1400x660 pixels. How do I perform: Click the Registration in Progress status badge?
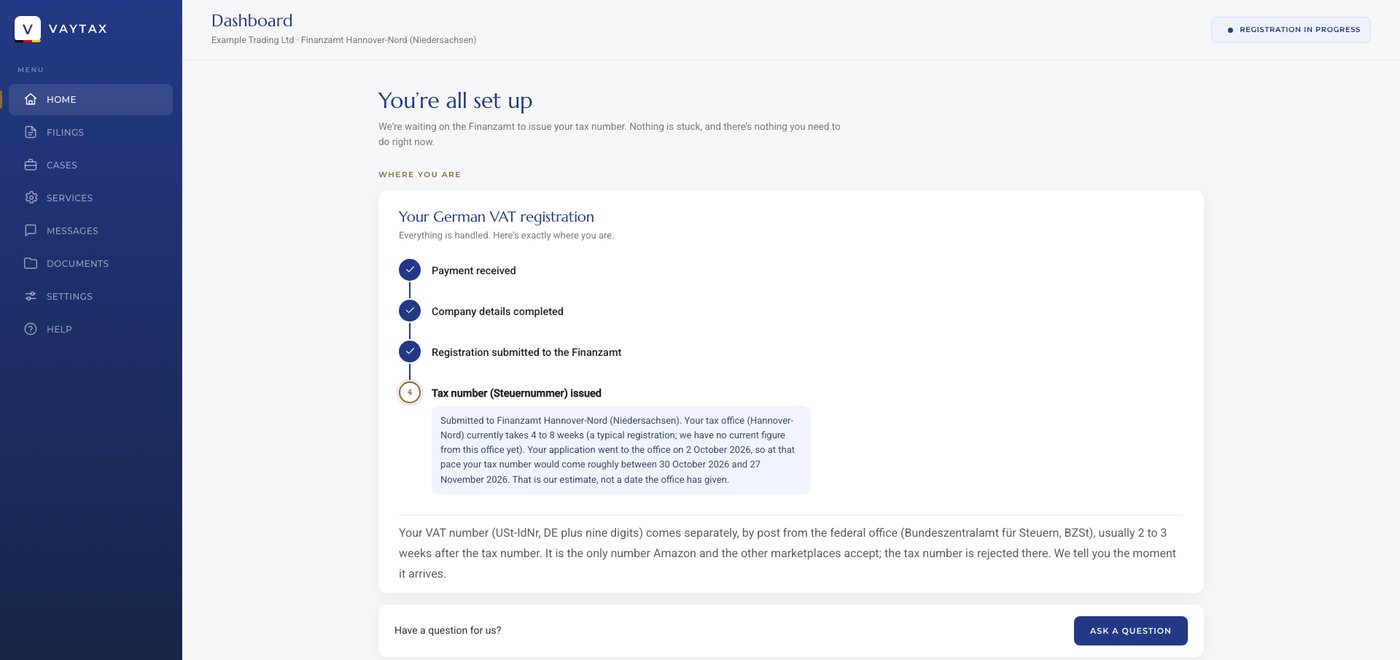click(1291, 30)
